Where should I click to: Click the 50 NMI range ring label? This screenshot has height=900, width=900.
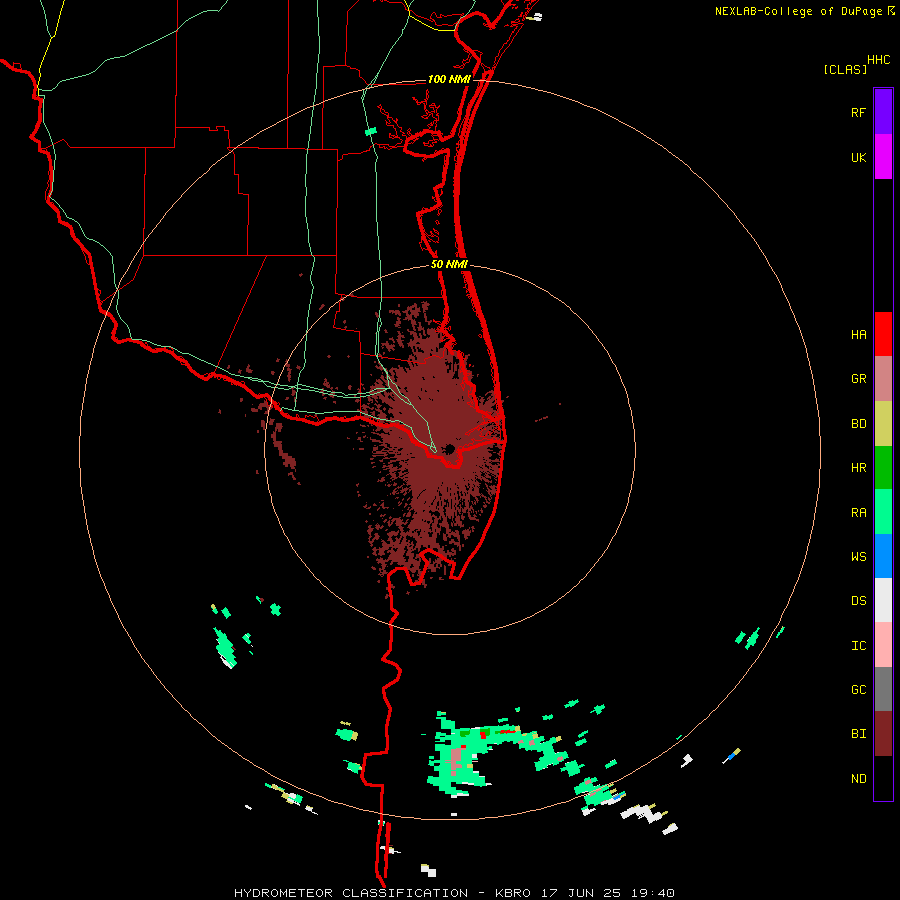[x=449, y=264]
